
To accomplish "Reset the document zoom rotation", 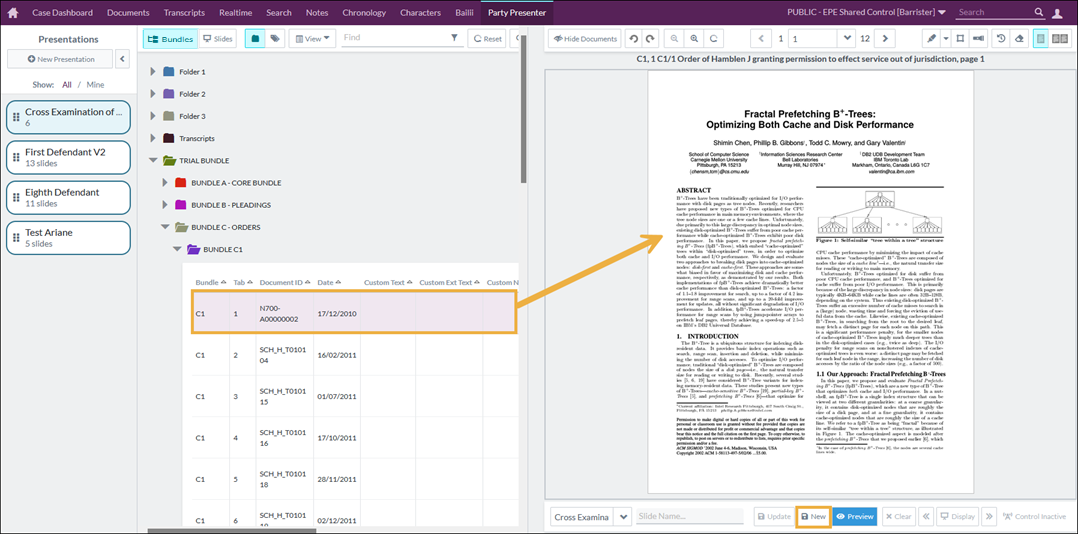I will [x=714, y=38].
